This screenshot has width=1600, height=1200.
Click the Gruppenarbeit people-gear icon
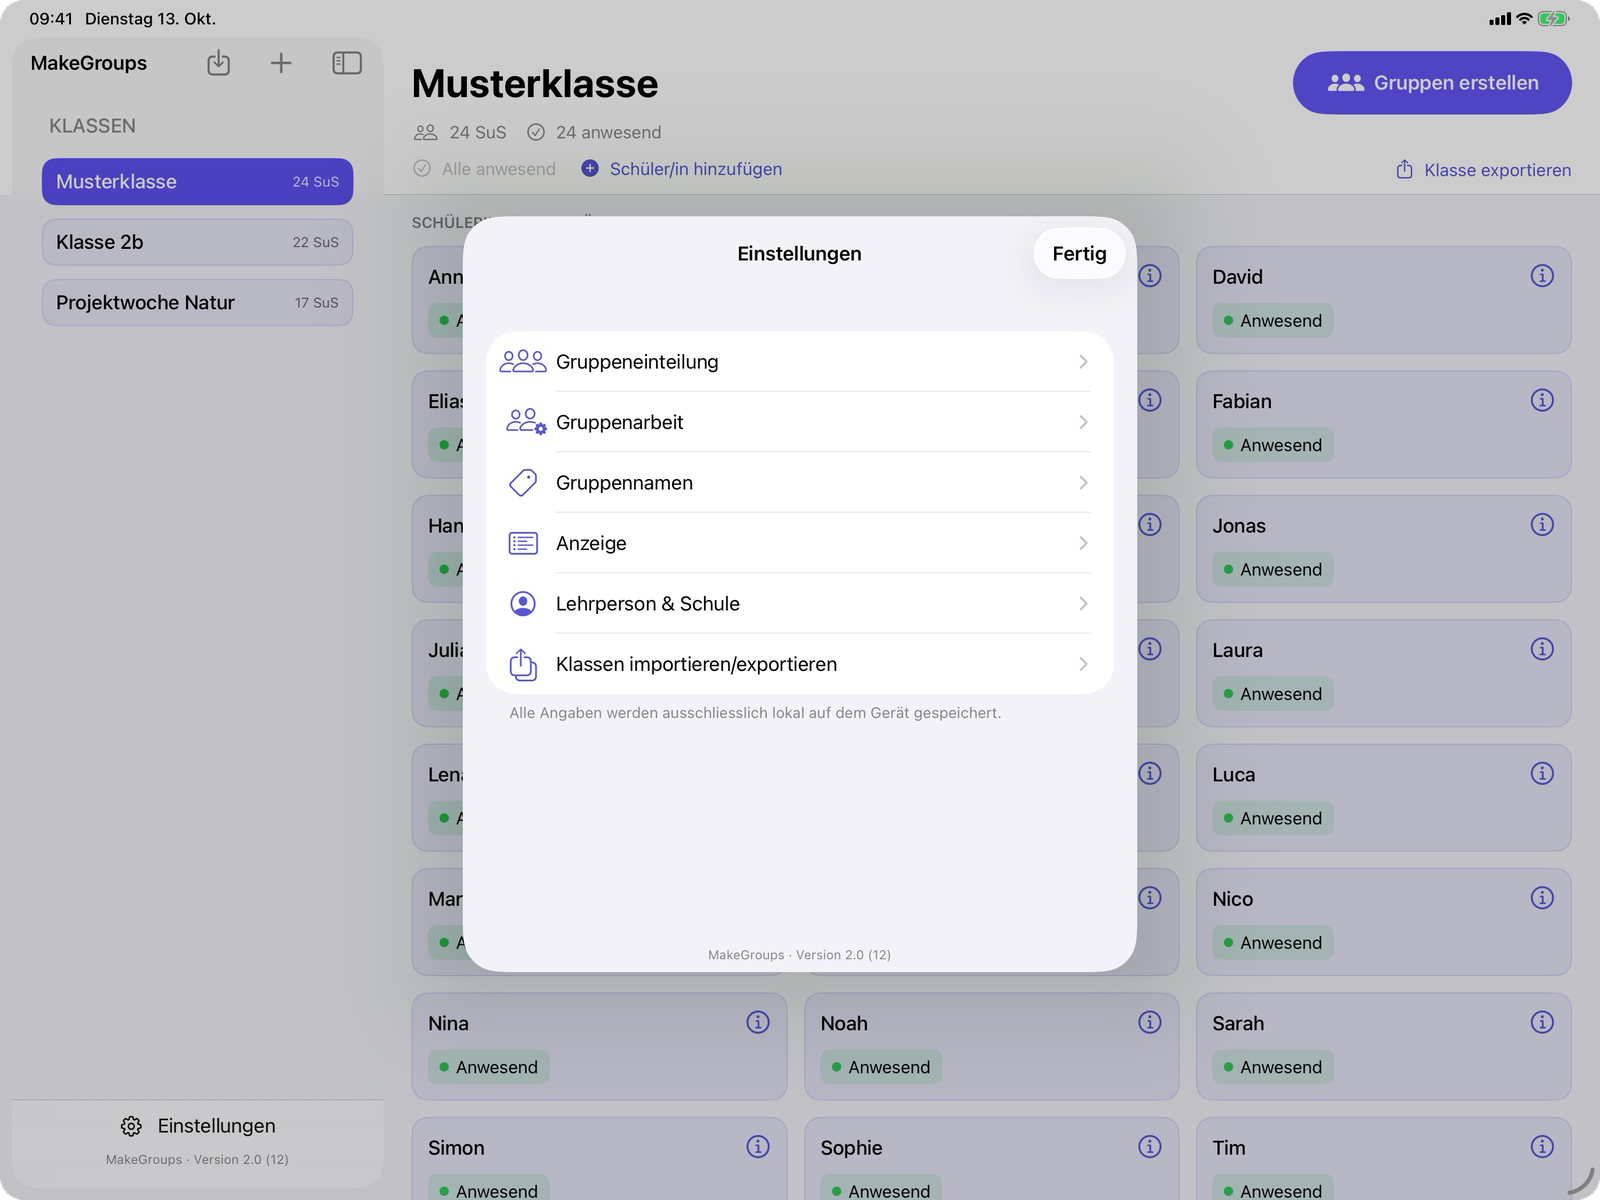click(x=526, y=422)
